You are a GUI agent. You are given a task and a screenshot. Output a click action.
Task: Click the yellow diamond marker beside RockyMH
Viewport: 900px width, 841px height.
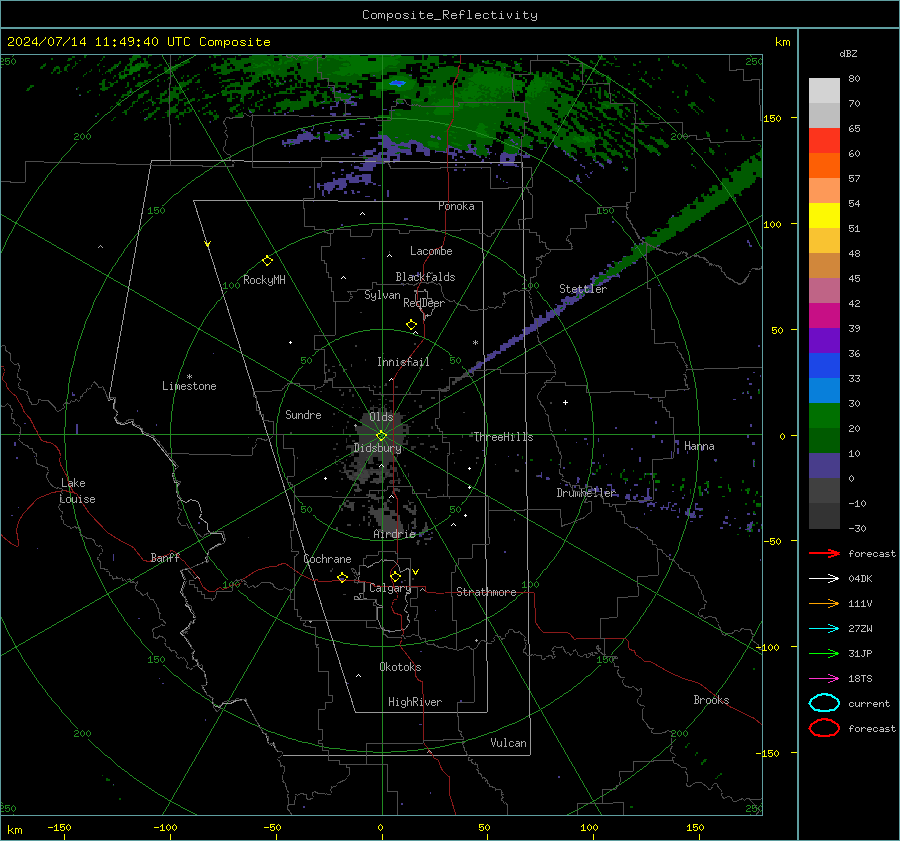[x=267, y=261]
